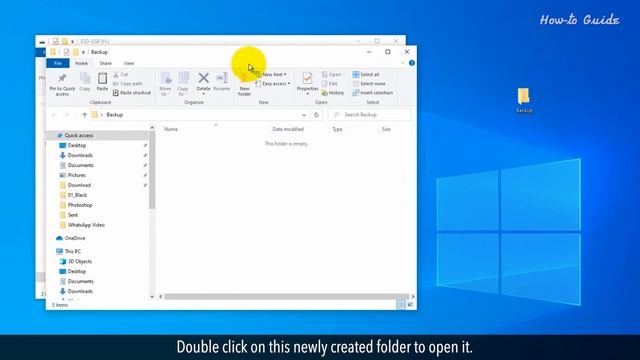Click the blue Help question icon
The height and width of the screenshot is (360, 640).
click(412, 63)
